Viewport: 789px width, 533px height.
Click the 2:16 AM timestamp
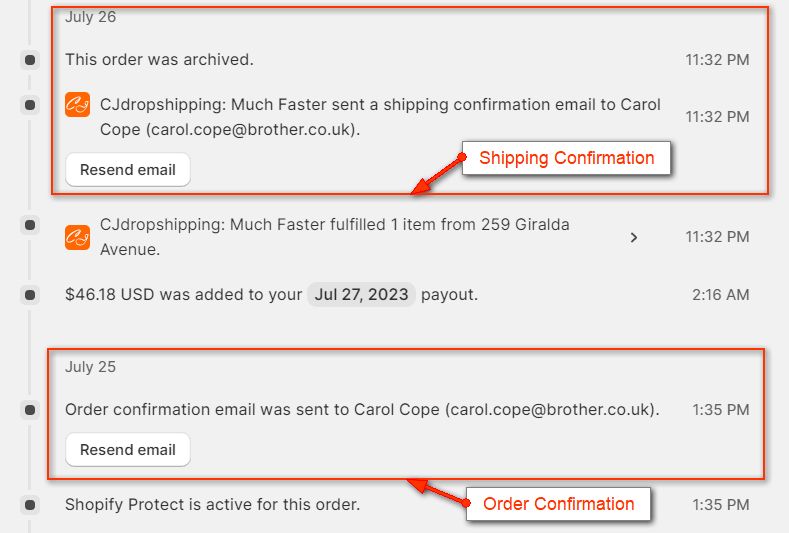point(720,295)
